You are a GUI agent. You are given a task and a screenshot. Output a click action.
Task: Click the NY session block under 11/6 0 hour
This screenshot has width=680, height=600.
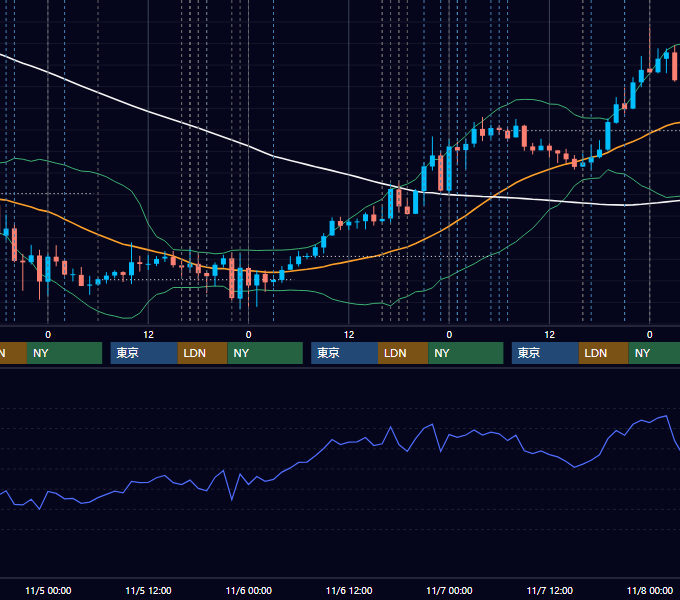(x=265, y=353)
